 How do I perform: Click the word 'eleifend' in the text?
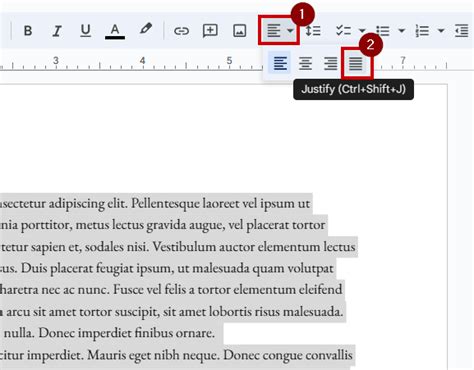point(320,289)
